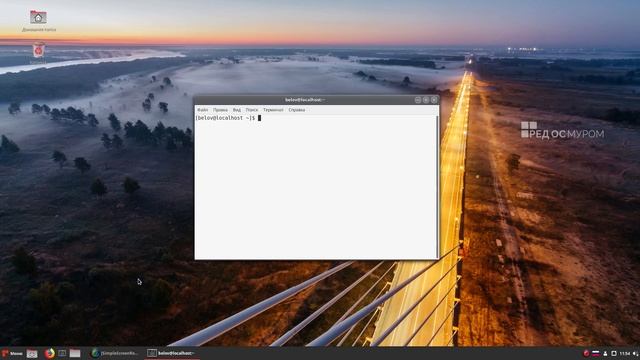This screenshot has width=640, height=360.
Task: Open the Правка menu in the terminal
Action: pyautogui.click(x=220, y=110)
